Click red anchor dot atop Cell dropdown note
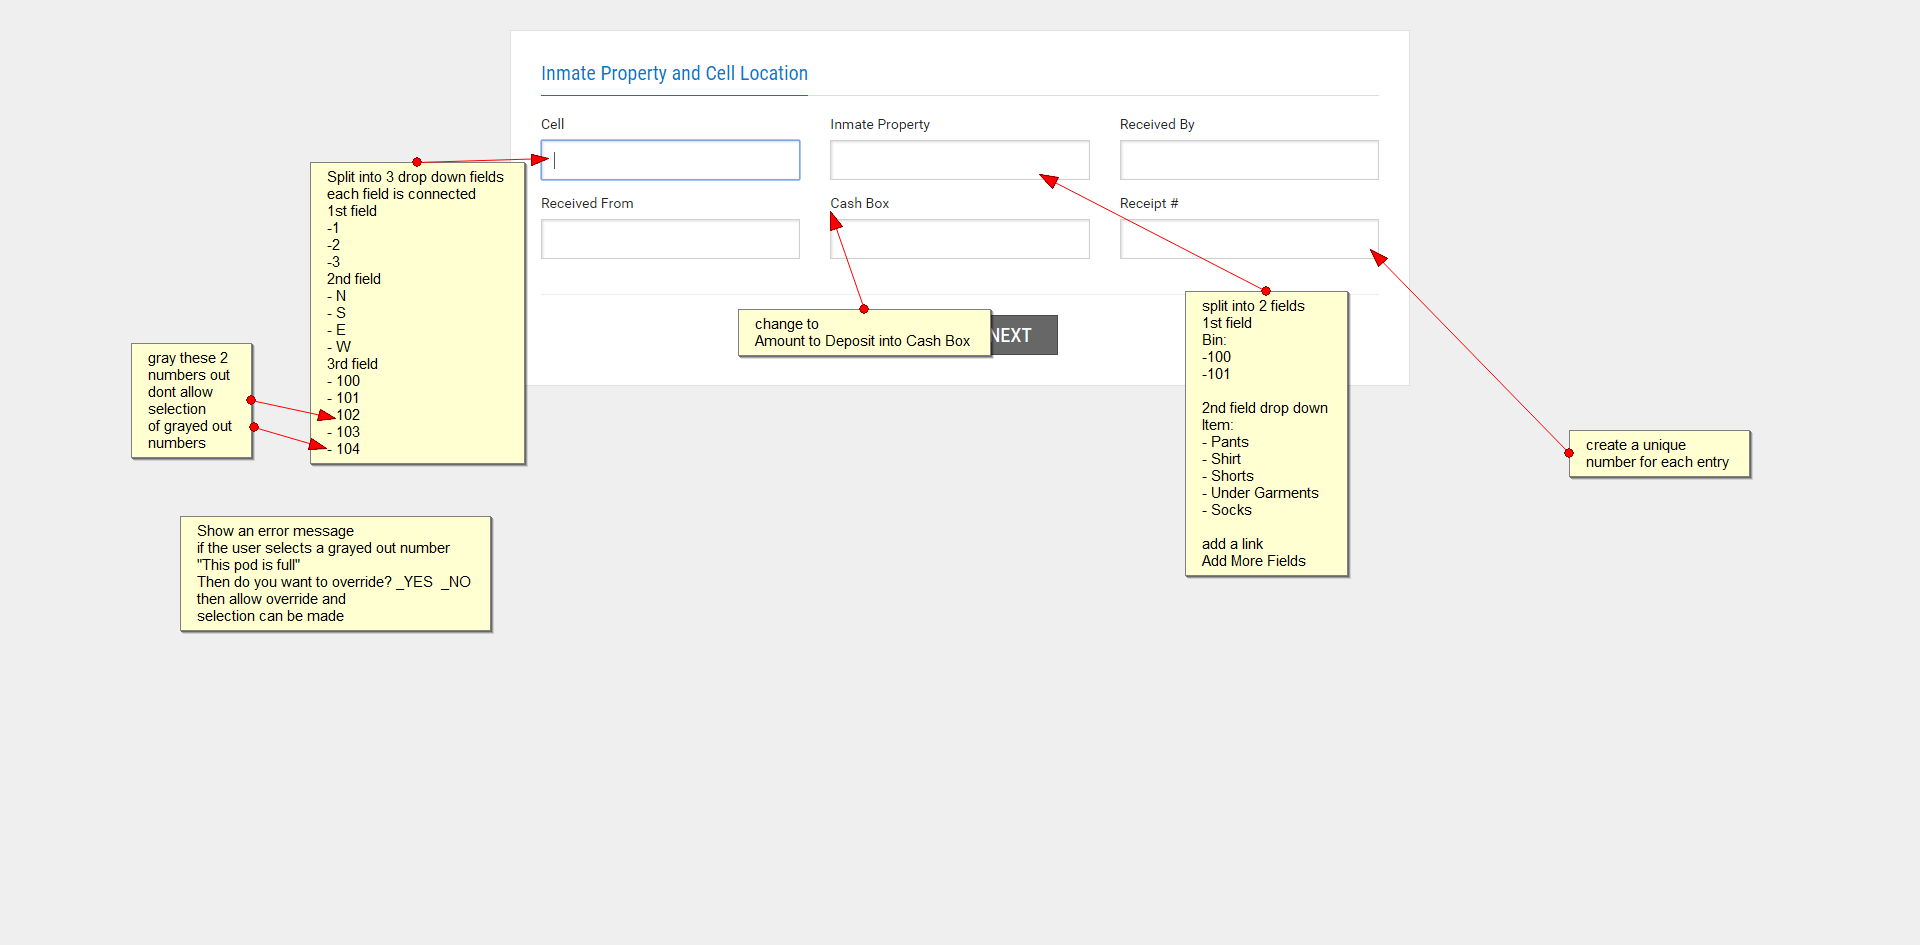Screen dimensions: 1920x945 click(x=417, y=162)
